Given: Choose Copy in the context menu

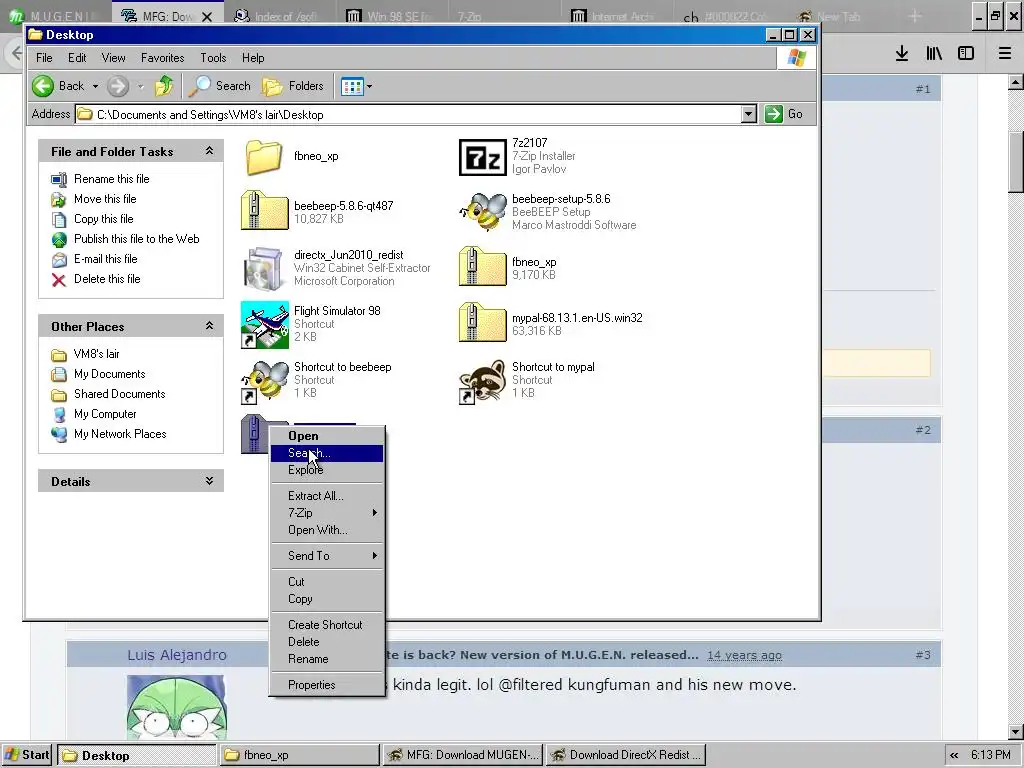Looking at the screenshot, I should [327, 599].
